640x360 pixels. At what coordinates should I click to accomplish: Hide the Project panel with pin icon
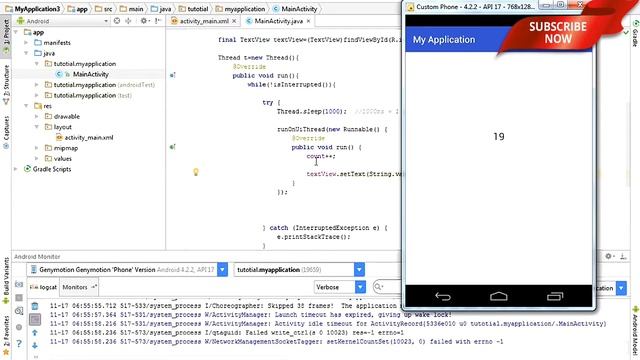tap(158, 20)
